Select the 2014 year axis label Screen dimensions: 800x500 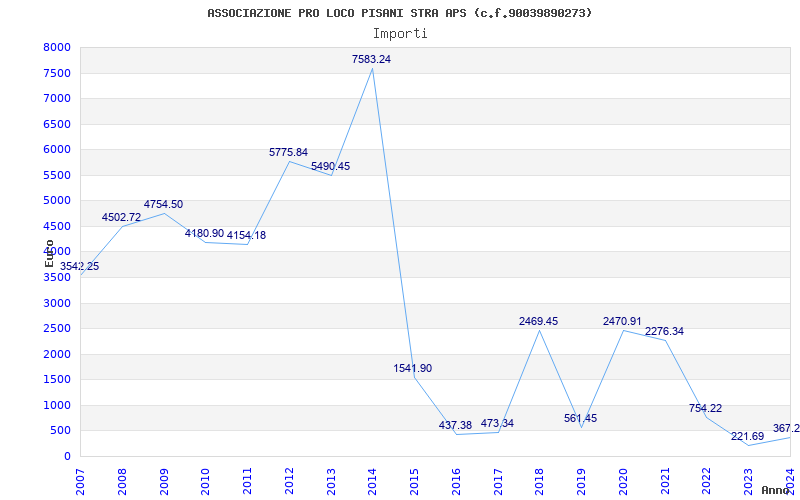coord(372,481)
